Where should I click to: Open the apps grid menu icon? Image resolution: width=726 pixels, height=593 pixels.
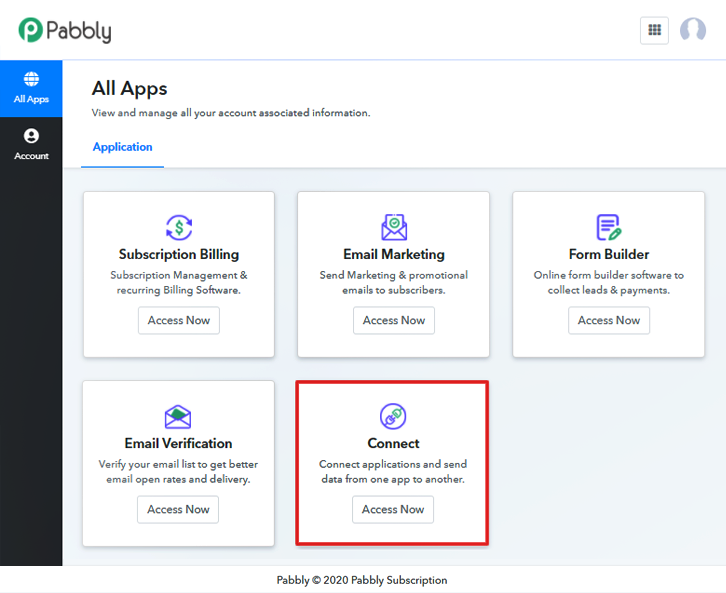654,31
